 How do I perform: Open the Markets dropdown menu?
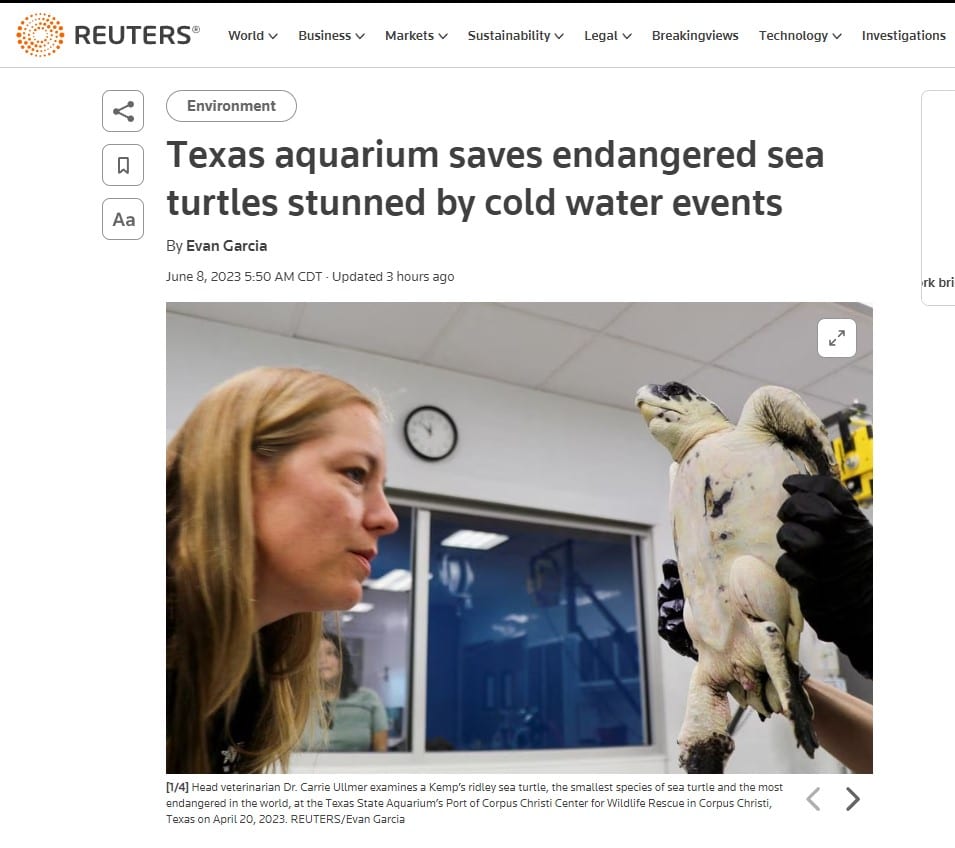click(416, 35)
